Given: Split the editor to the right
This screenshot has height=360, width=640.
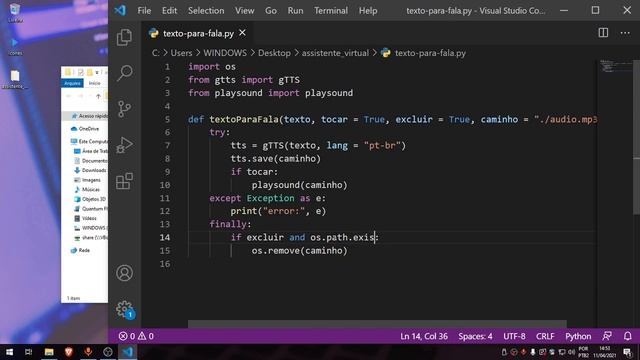Looking at the screenshot, I should pos(603,33).
